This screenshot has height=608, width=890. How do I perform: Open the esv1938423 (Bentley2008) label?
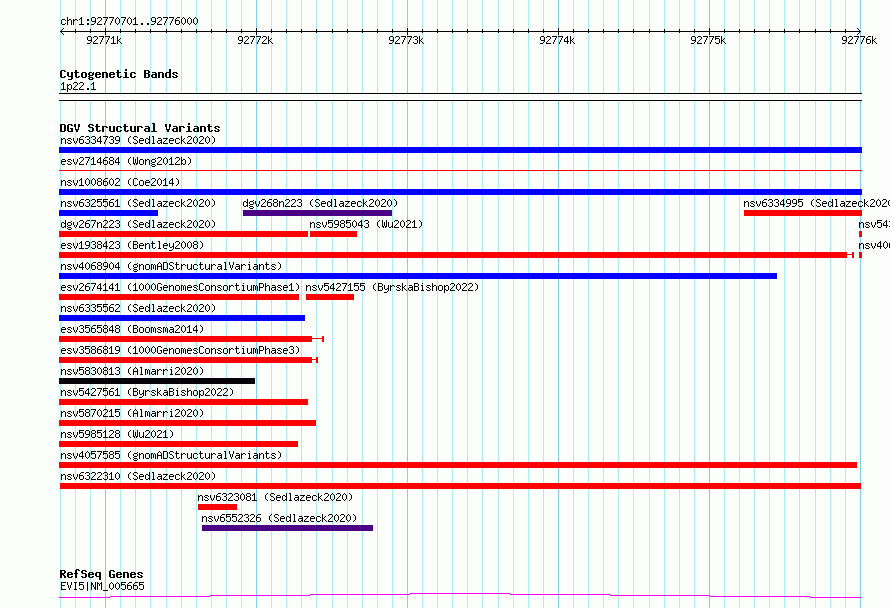pos(132,245)
